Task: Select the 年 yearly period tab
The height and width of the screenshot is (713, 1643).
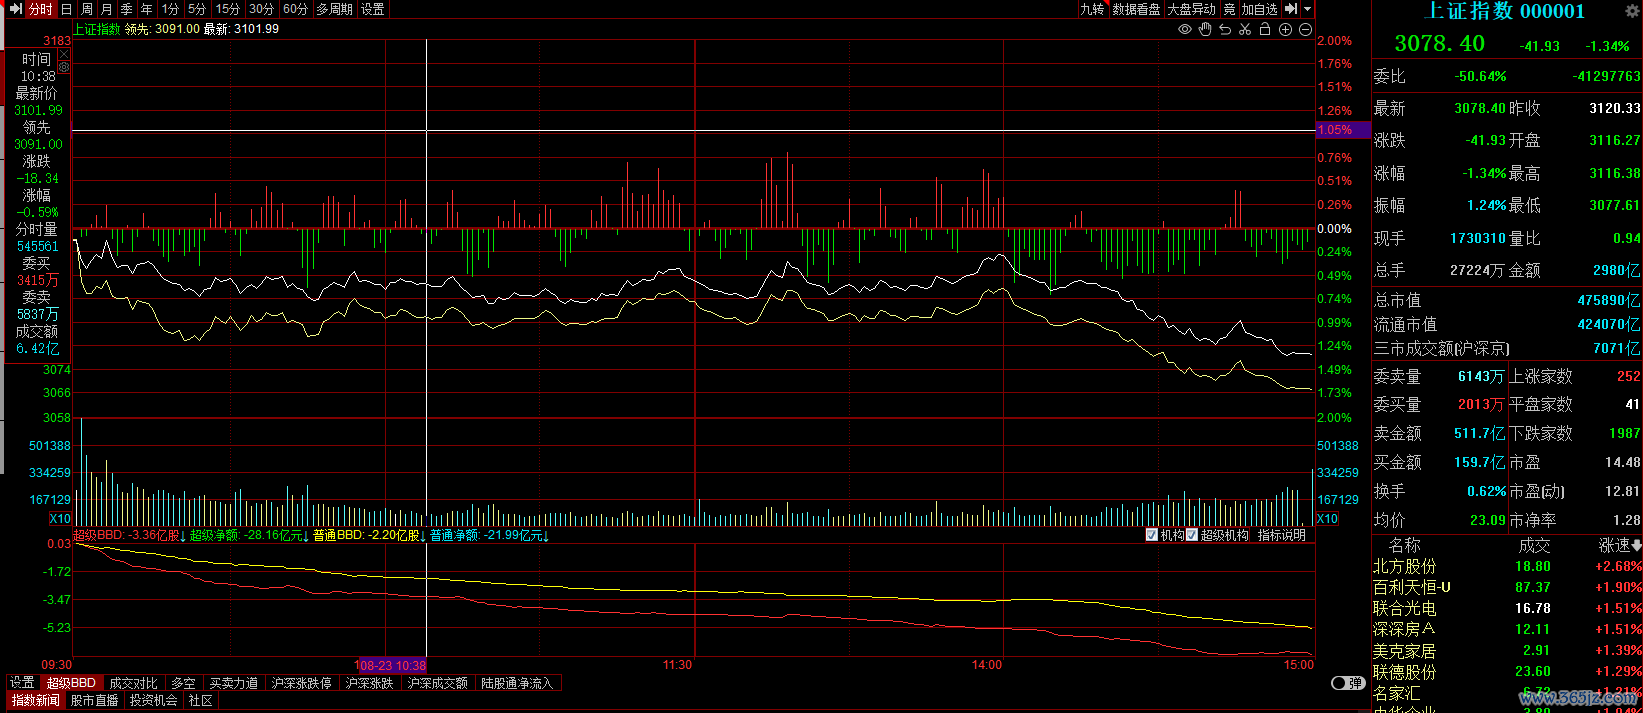Action: 147,9
